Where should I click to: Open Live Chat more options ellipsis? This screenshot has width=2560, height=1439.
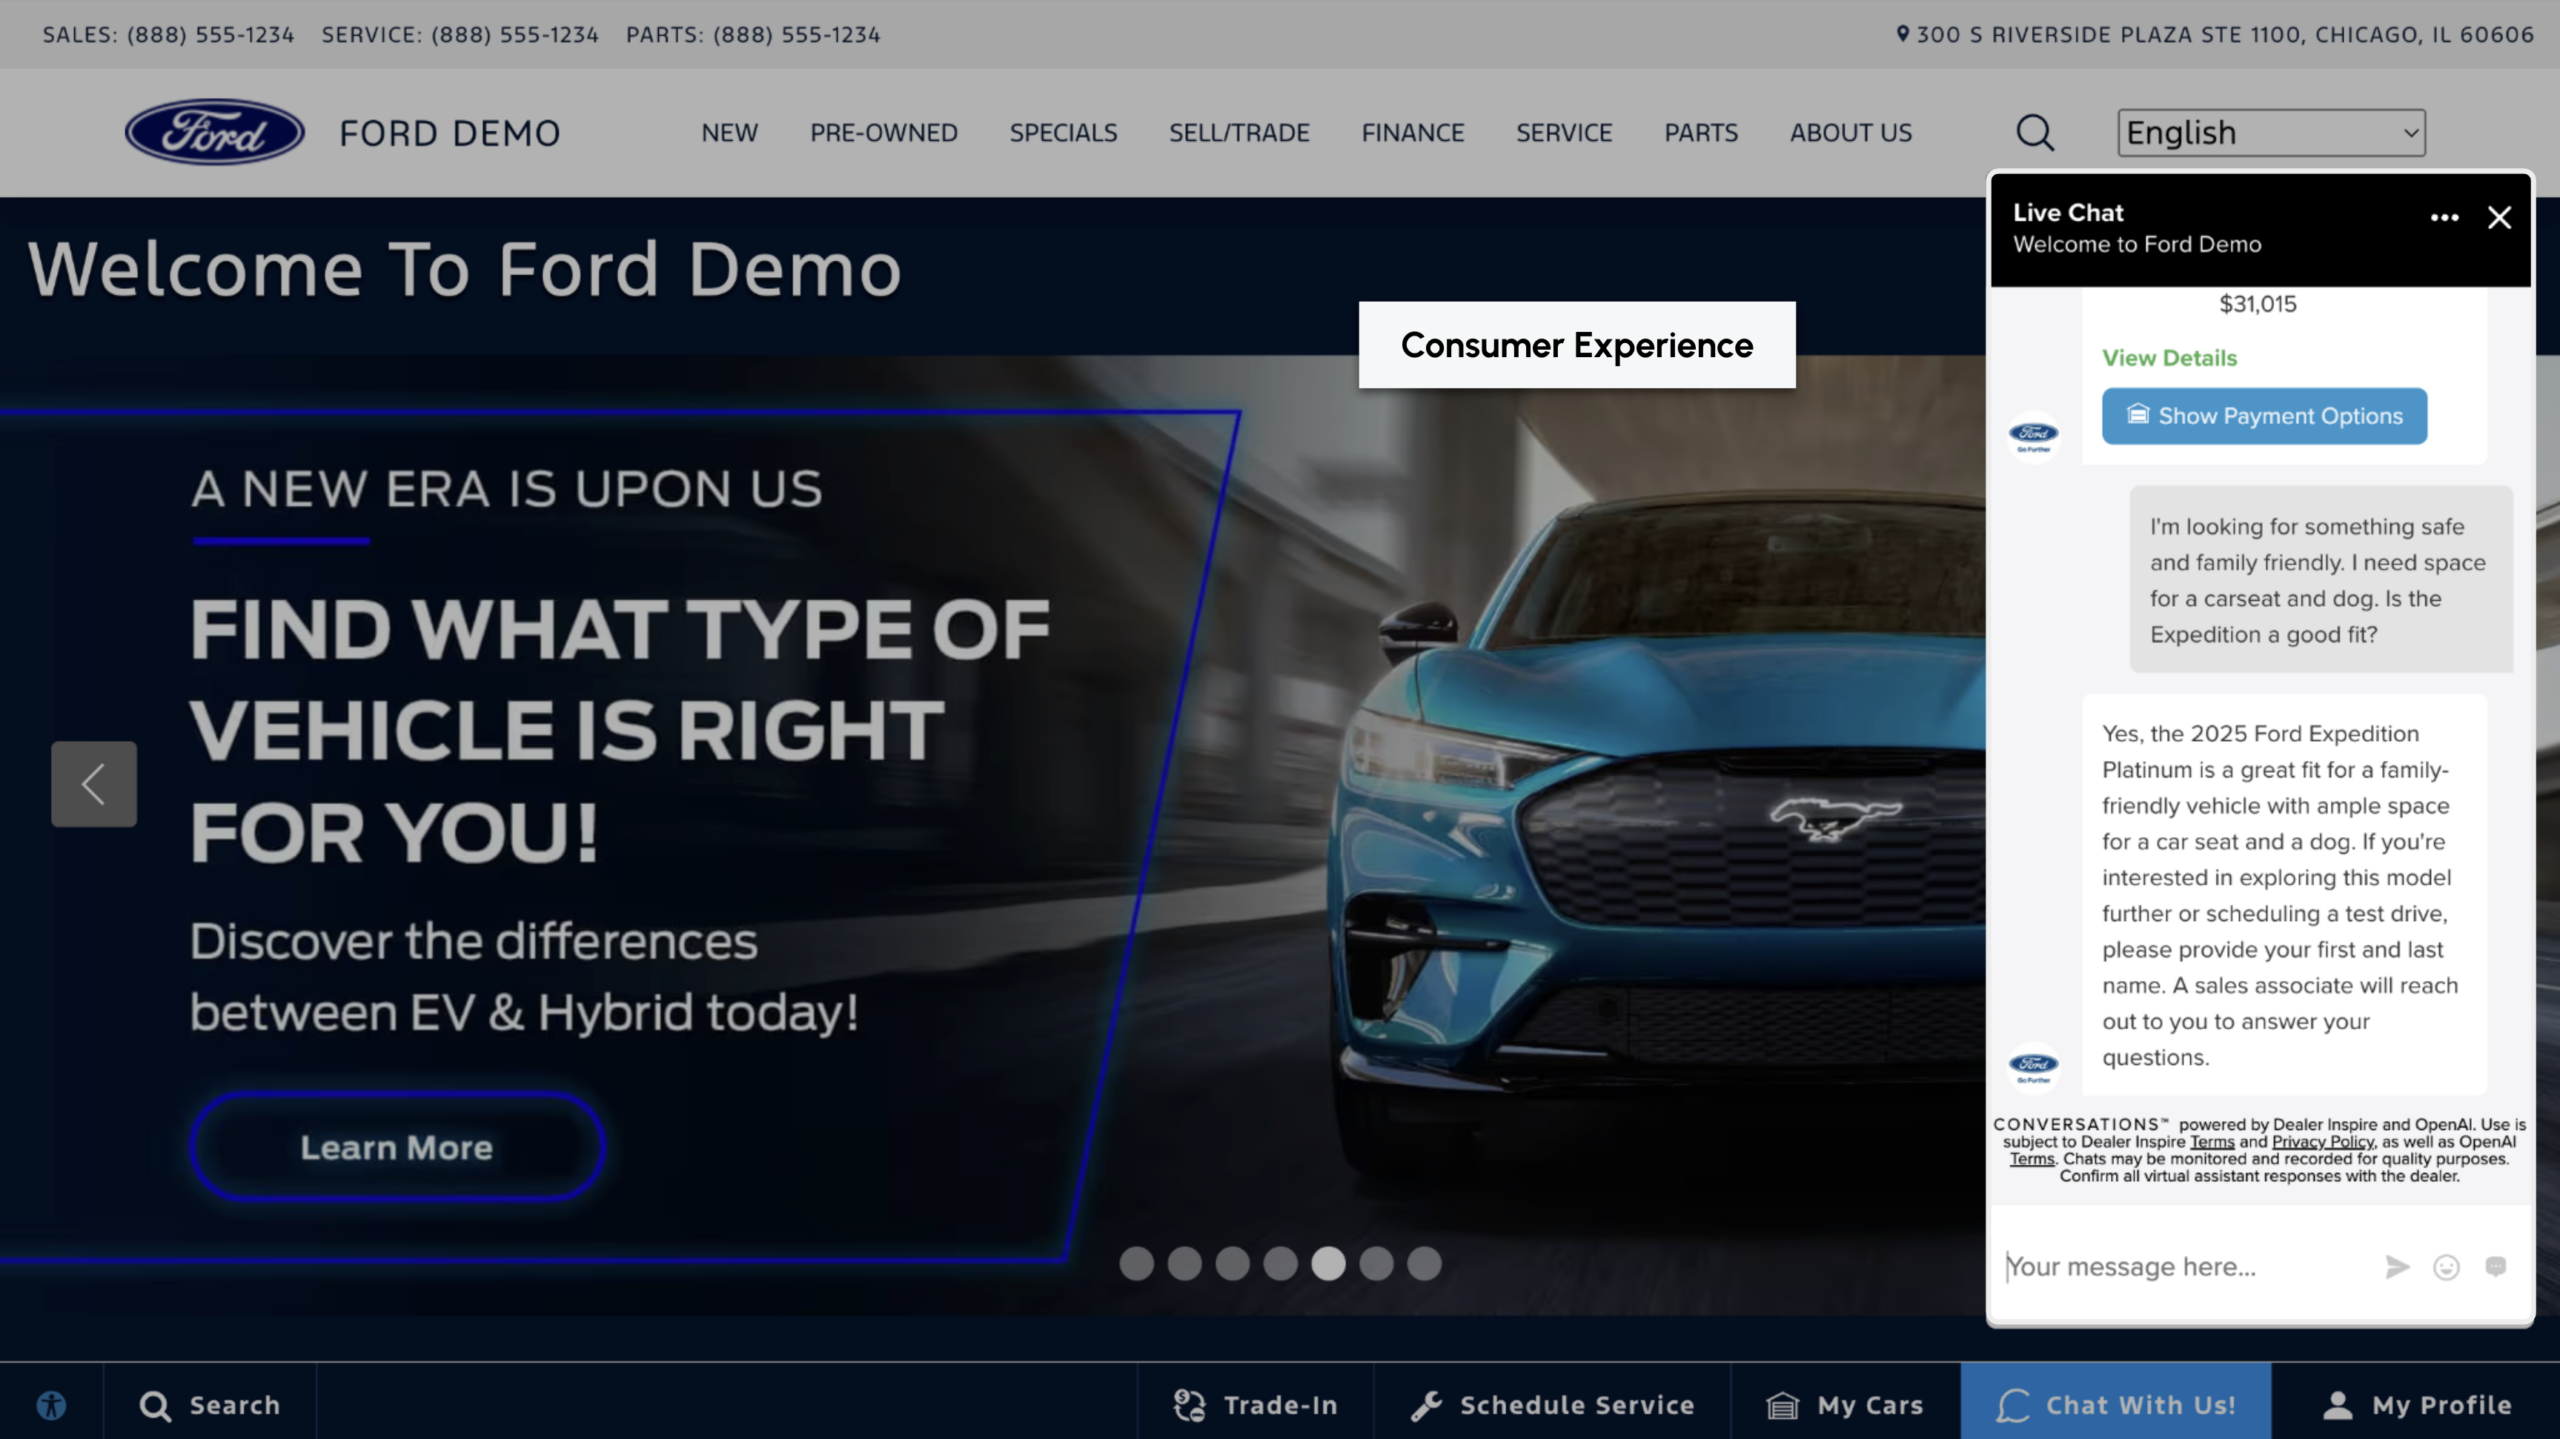point(2444,218)
